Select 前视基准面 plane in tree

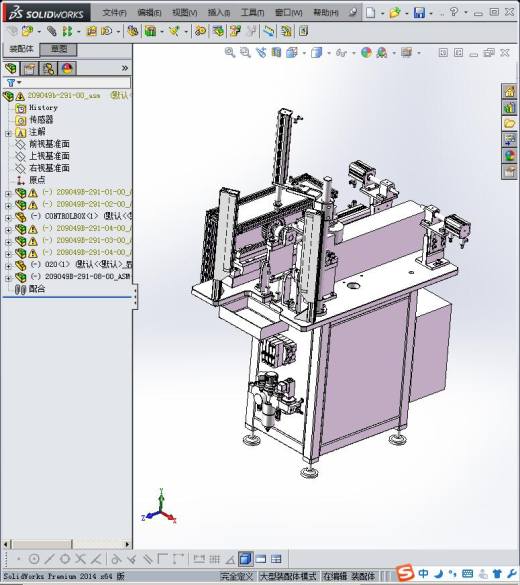point(49,144)
